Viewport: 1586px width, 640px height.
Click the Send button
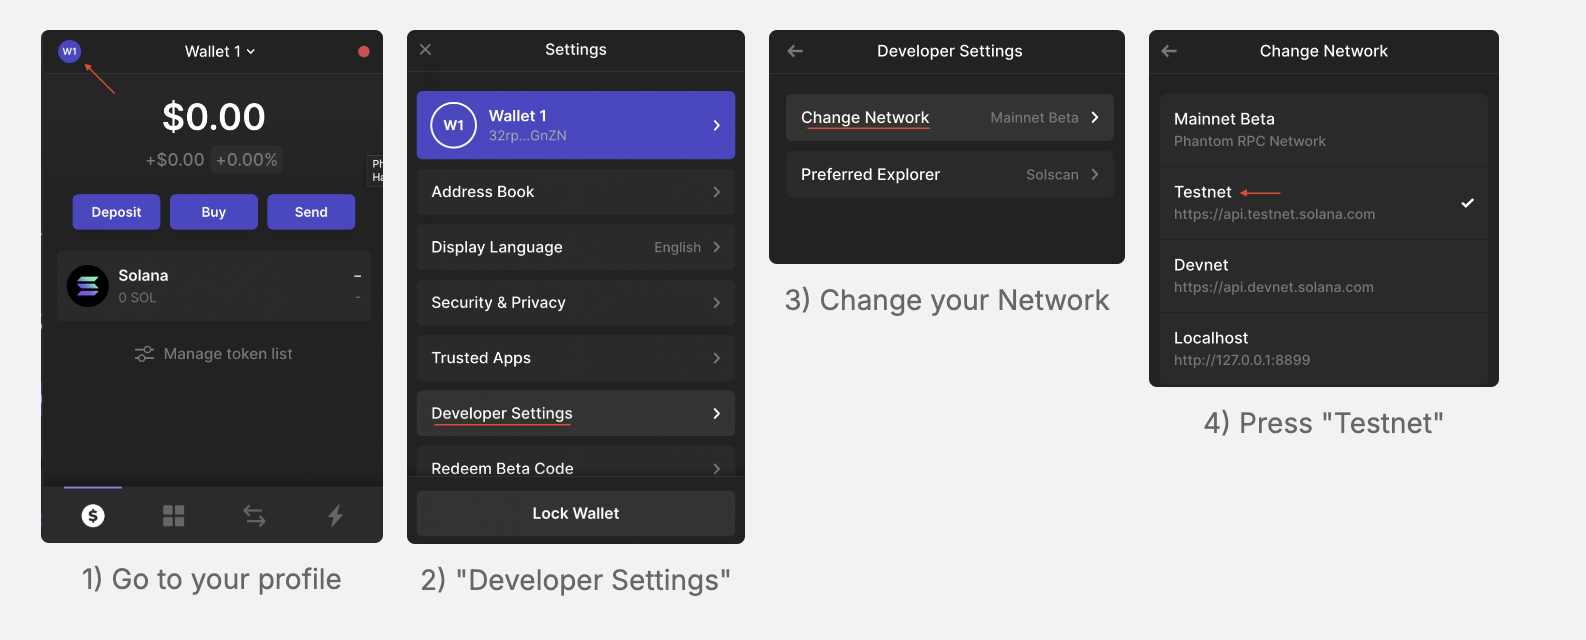pos(311,212)
